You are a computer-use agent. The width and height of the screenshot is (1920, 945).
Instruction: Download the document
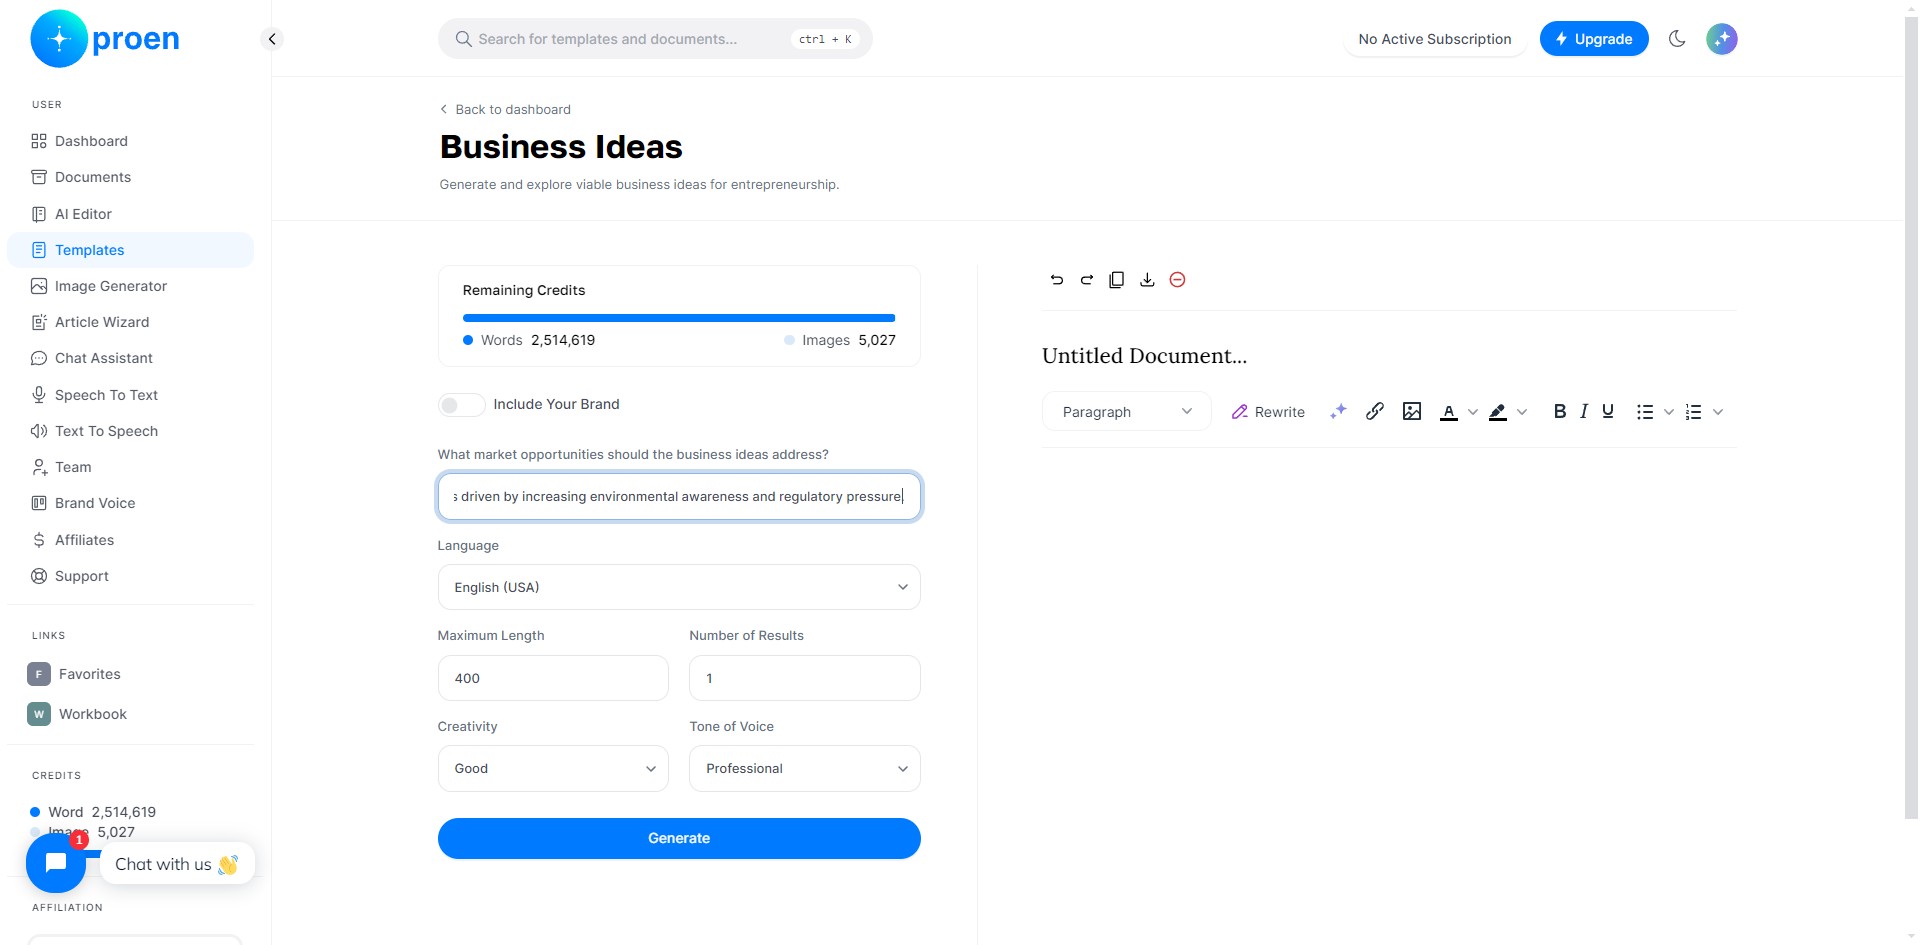tap(1147, 280)
